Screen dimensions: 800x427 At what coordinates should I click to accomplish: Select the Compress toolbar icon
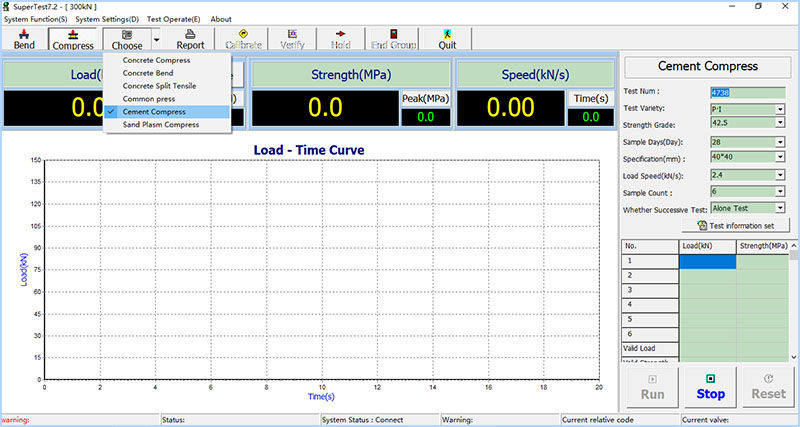coord(72,39)
